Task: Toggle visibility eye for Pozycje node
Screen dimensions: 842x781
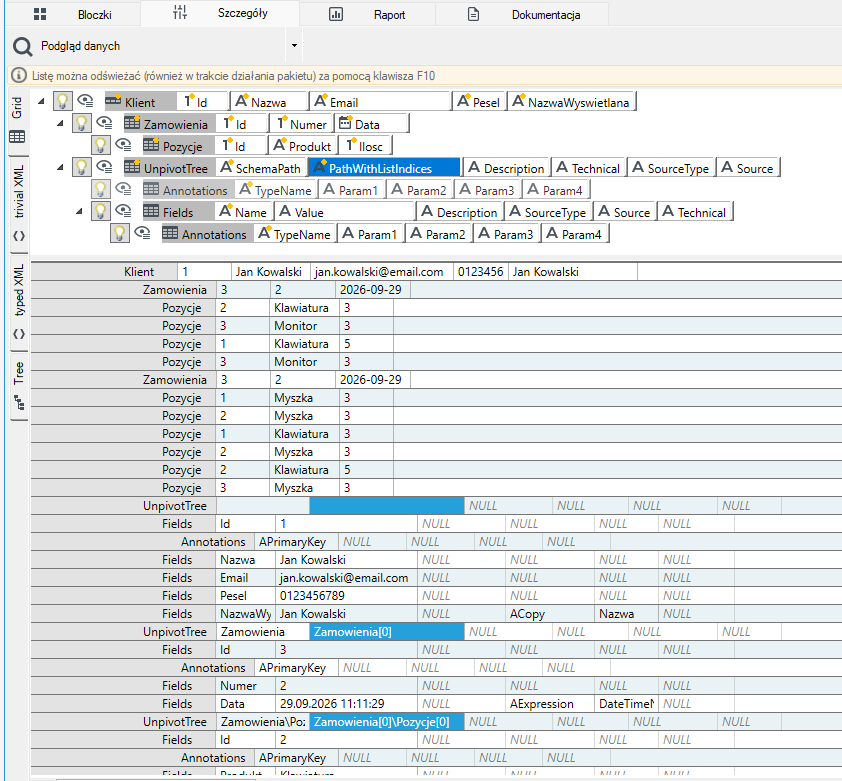Action: pyautogui.click(x=124, y=145)
